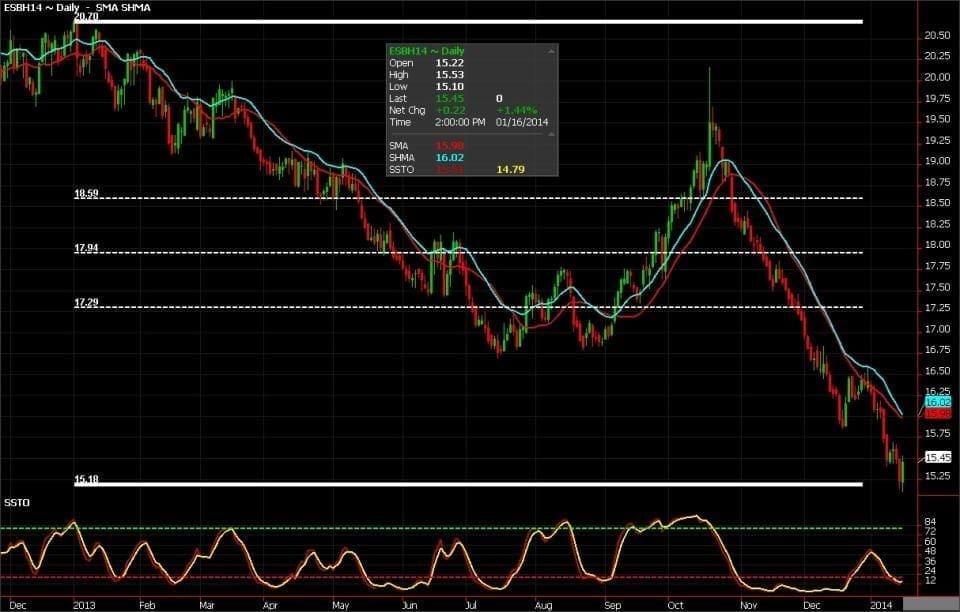The width and height of the screenshot is (960, 612).
Task: Click the ESBH14 ~ Daily chart title
Action: (x=39, y=7)
